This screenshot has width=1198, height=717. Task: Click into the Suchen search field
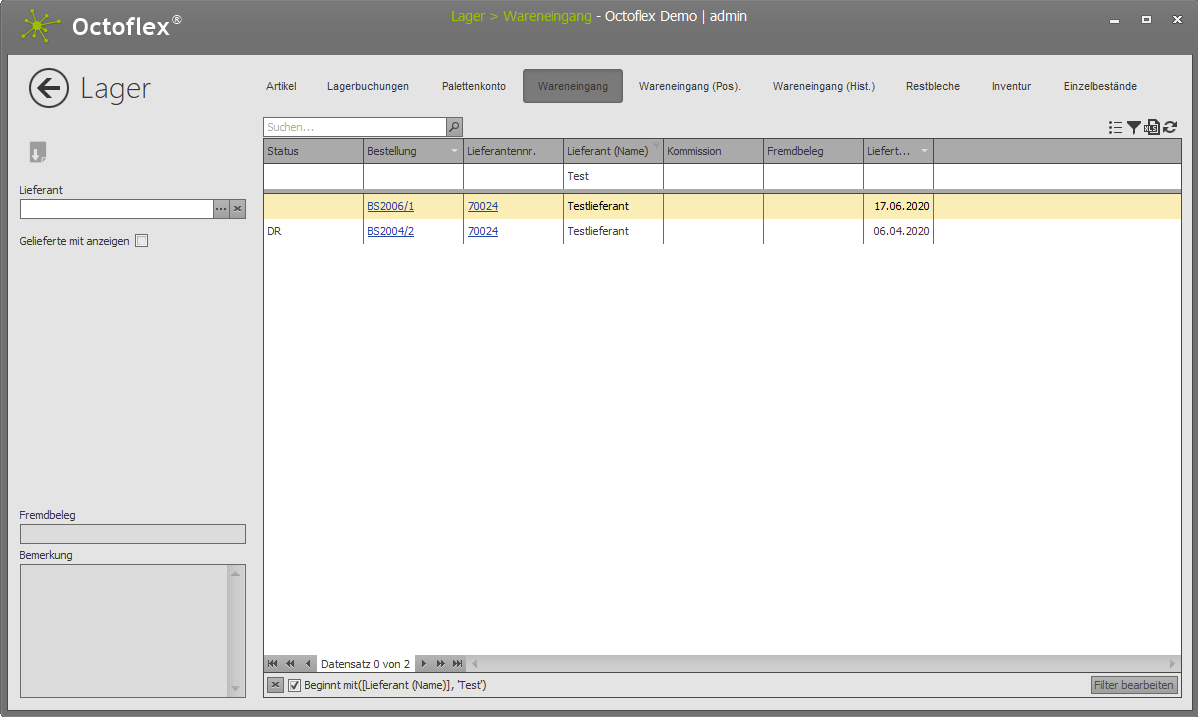pos(354,127)
